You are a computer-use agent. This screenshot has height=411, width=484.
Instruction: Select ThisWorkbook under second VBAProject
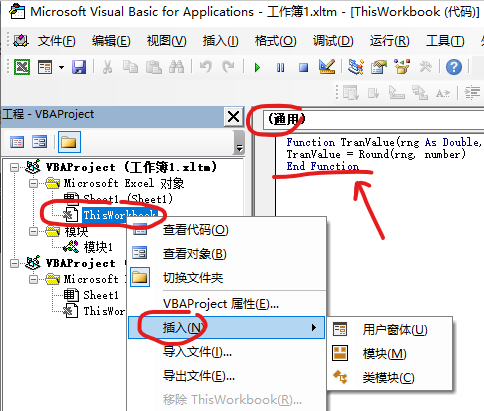tap(104, 311)
